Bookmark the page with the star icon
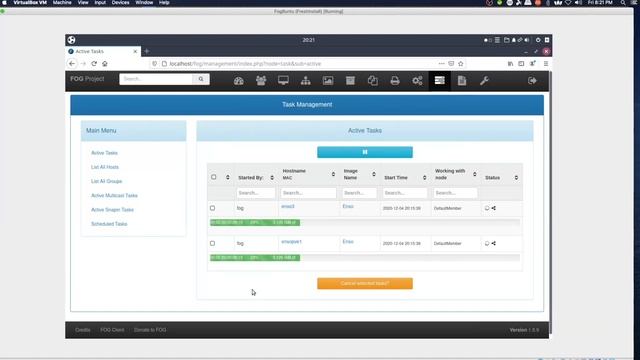The width and height of the screenshot is (640, 360). click(461, 64)
